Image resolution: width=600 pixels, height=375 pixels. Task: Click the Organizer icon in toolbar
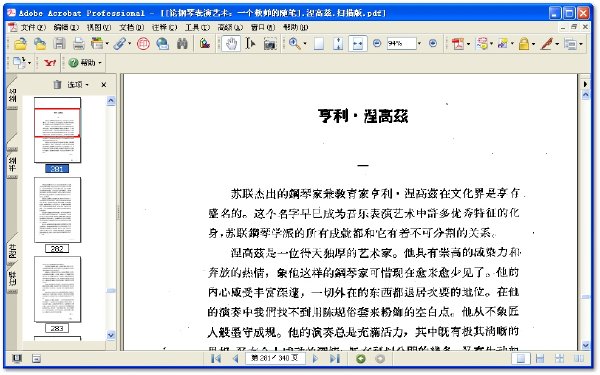click(97, 44)
